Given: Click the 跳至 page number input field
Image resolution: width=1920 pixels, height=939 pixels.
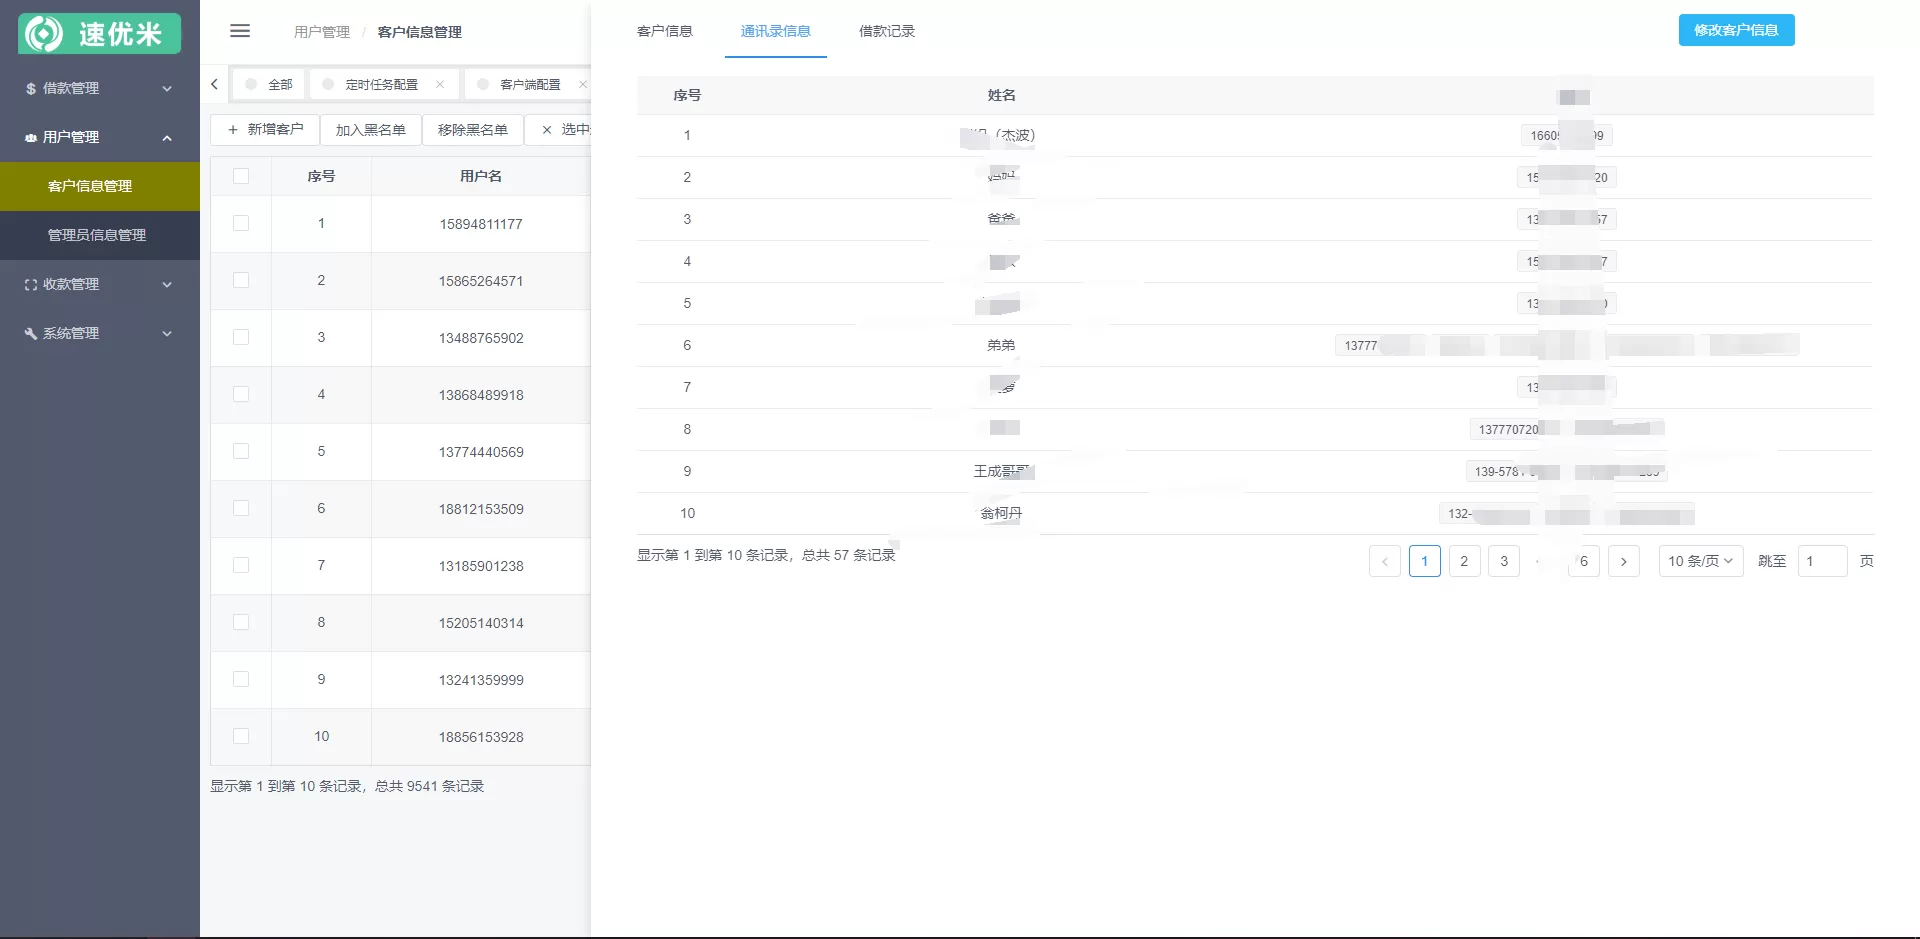Looking at the screenshot, I should coord(1822,561).
